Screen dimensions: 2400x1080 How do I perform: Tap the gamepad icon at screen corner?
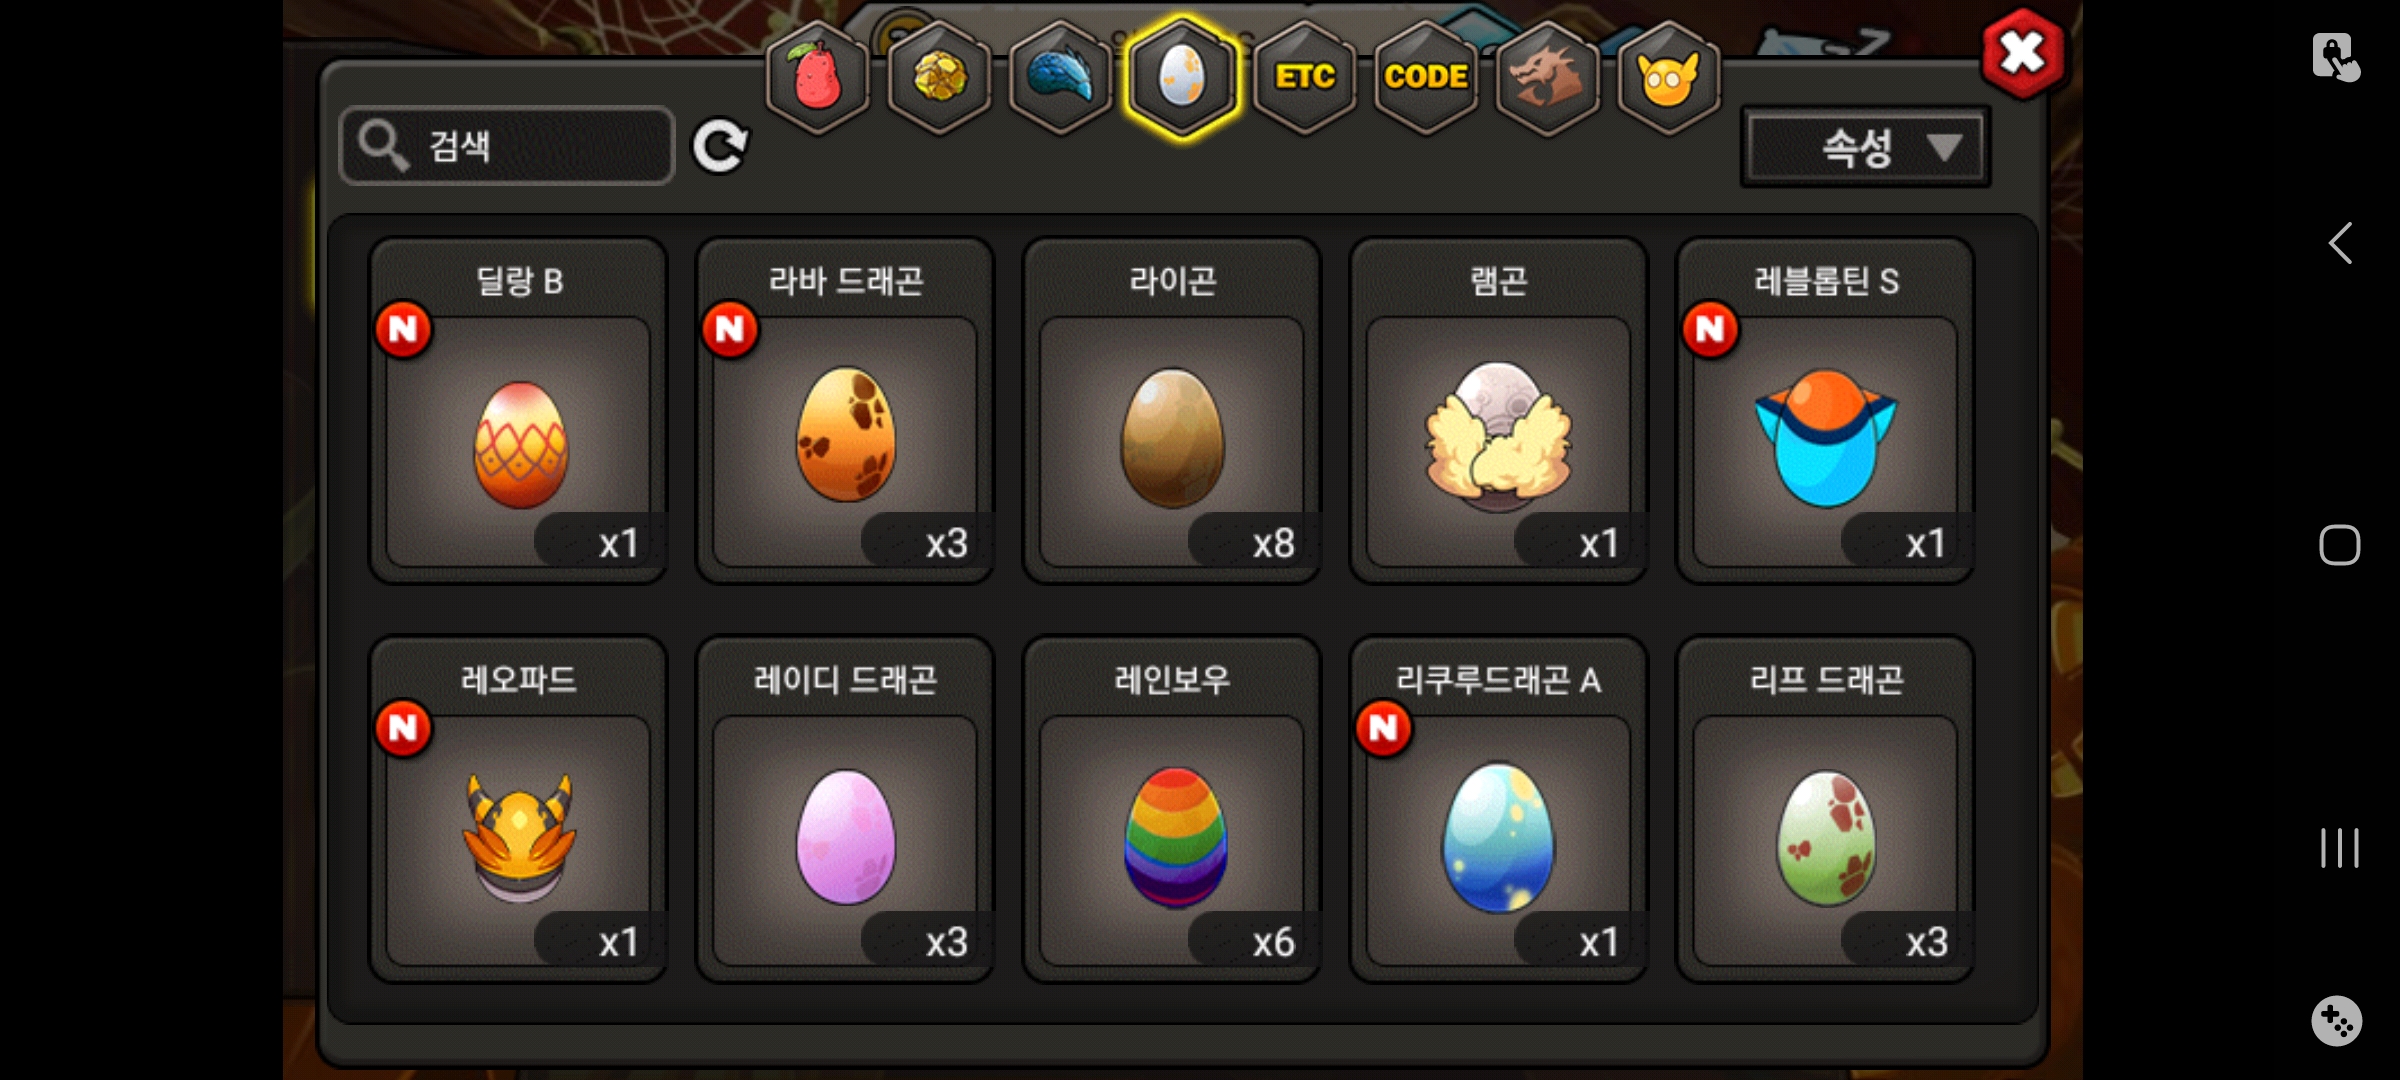[2337, 1021]
